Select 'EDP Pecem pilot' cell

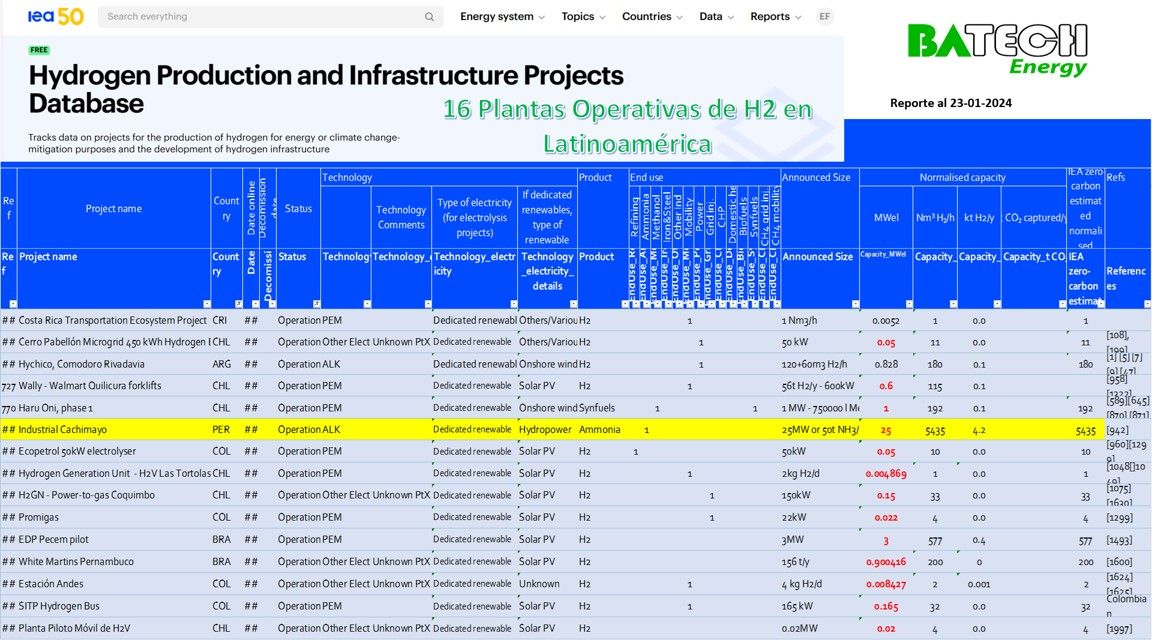tap(114, 539)
